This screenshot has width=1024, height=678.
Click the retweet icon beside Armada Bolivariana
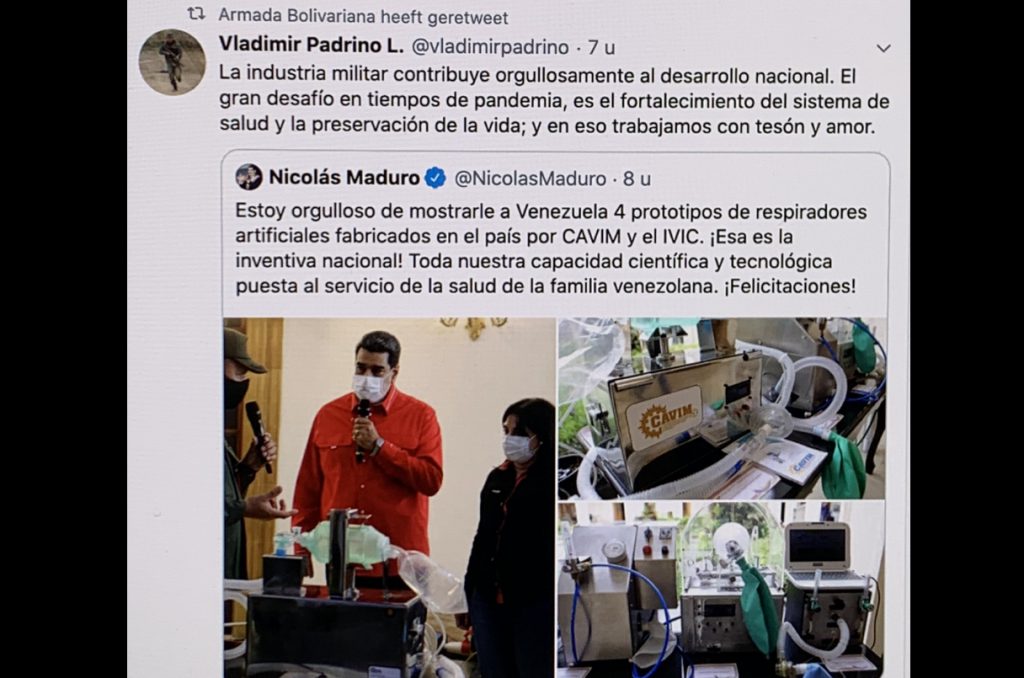pyautogui.click(x=196, y=14)
